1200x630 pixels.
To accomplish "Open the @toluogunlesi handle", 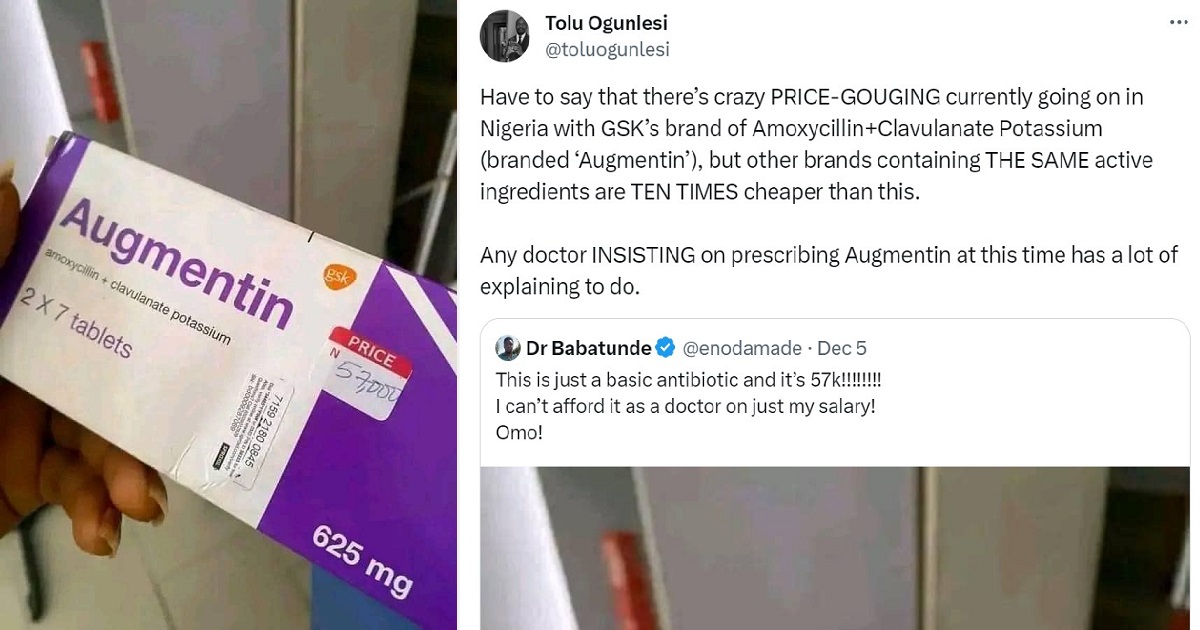I will coord(607,49).
